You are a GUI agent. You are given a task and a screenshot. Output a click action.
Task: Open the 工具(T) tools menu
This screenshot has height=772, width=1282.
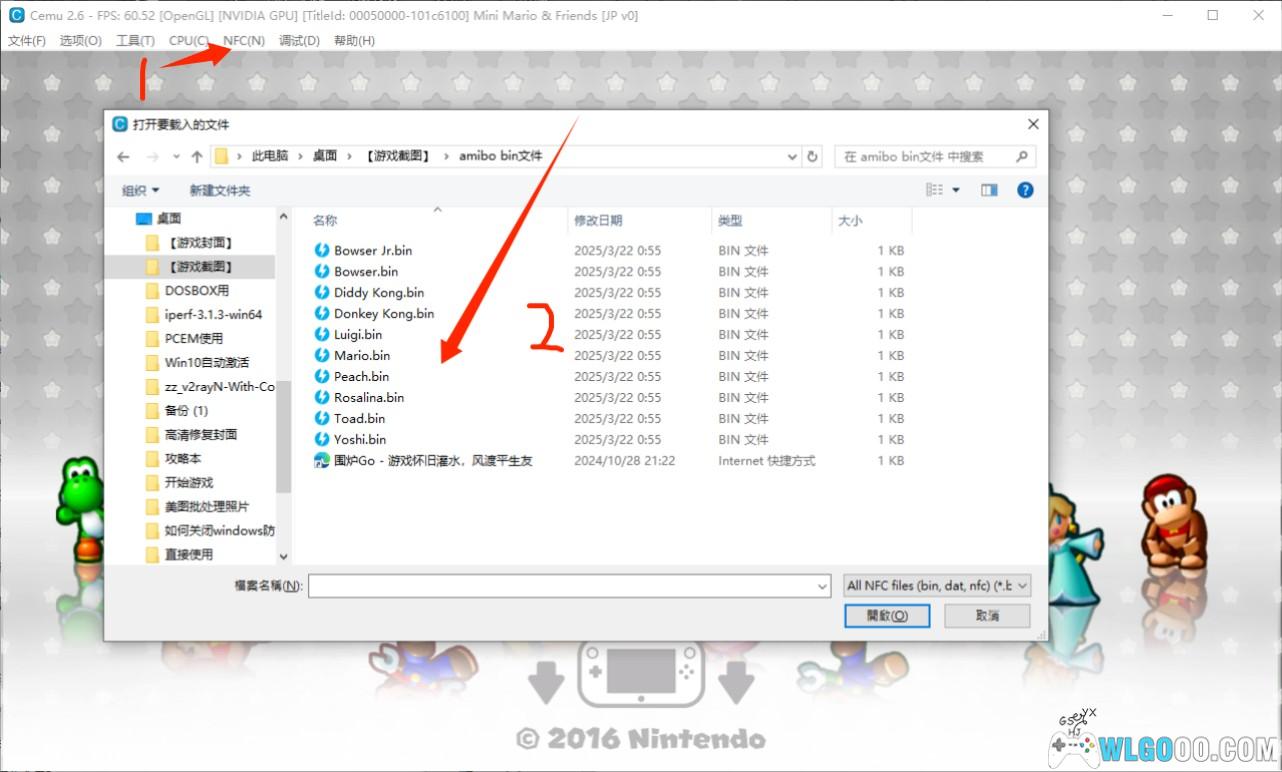[135, 41]
